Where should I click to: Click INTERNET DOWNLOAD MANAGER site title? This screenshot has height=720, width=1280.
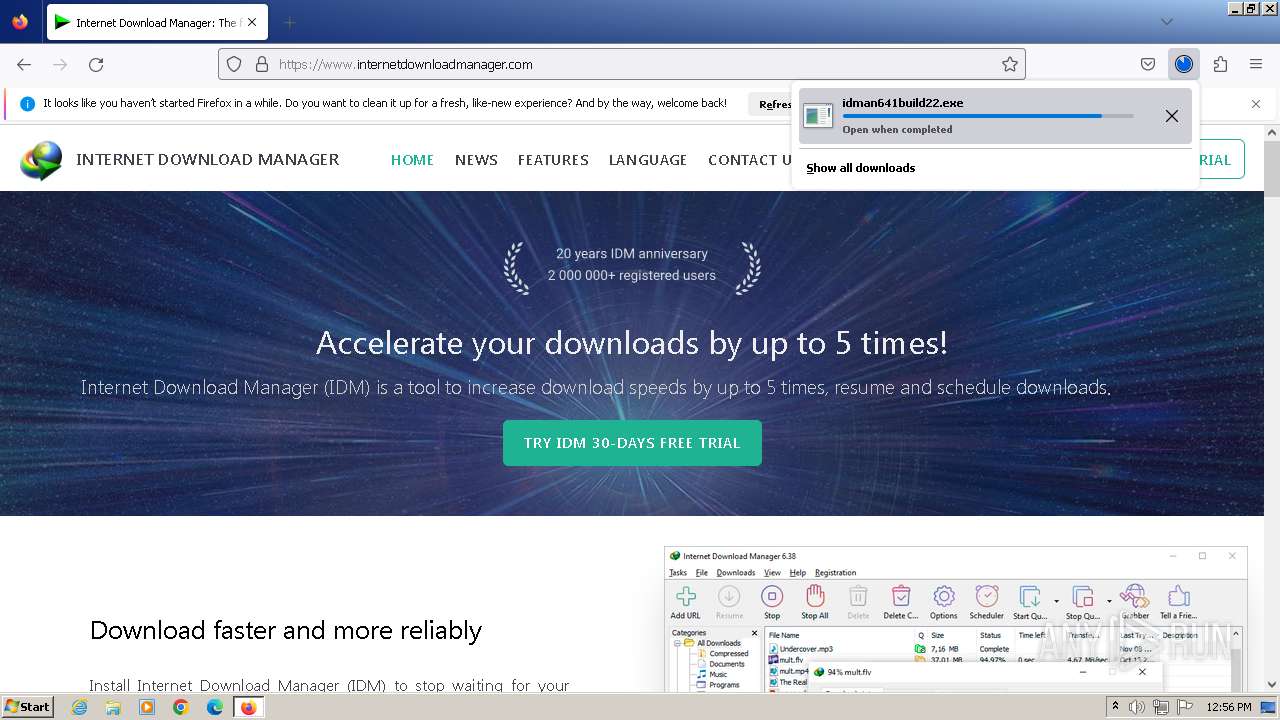[x=208, y=160]
